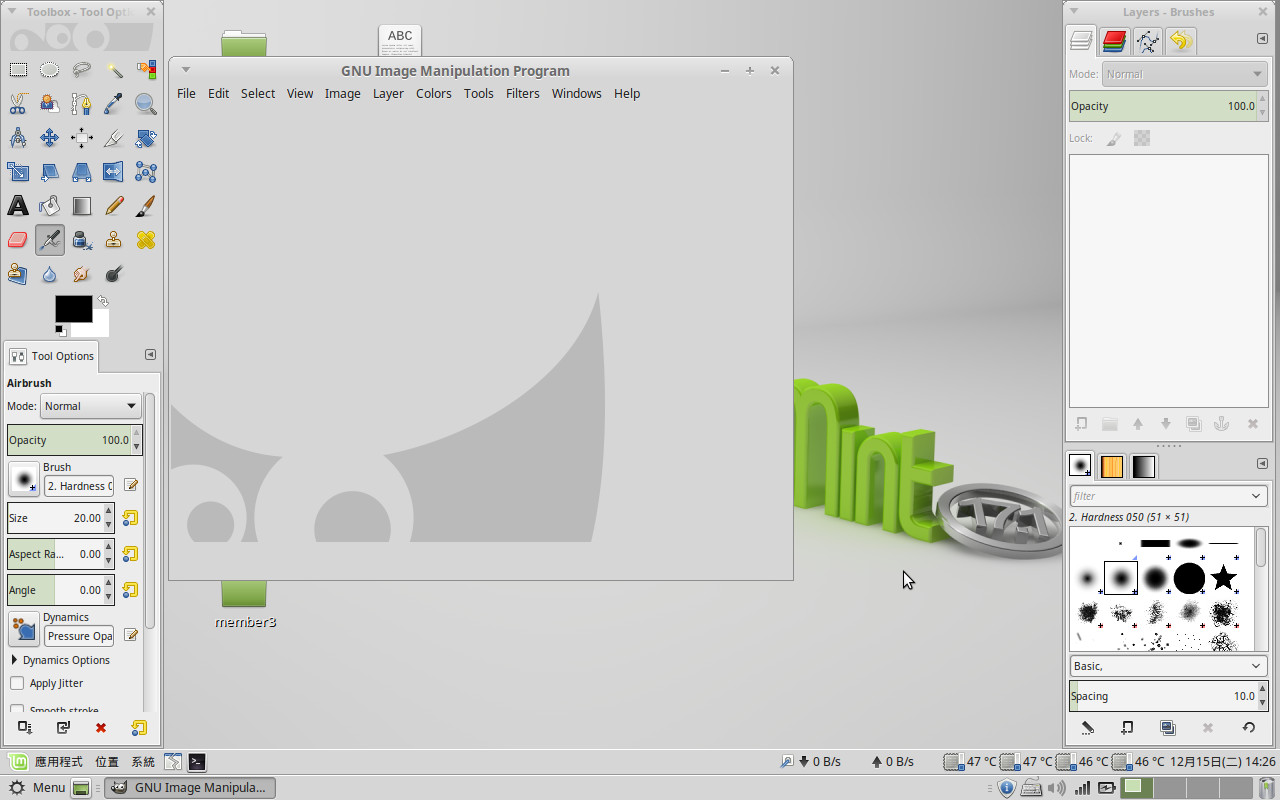Toggle Lock alpha channel checkerboard icon
Image resolution: width=1280 pixels, height=800 pixels.
1142,139
